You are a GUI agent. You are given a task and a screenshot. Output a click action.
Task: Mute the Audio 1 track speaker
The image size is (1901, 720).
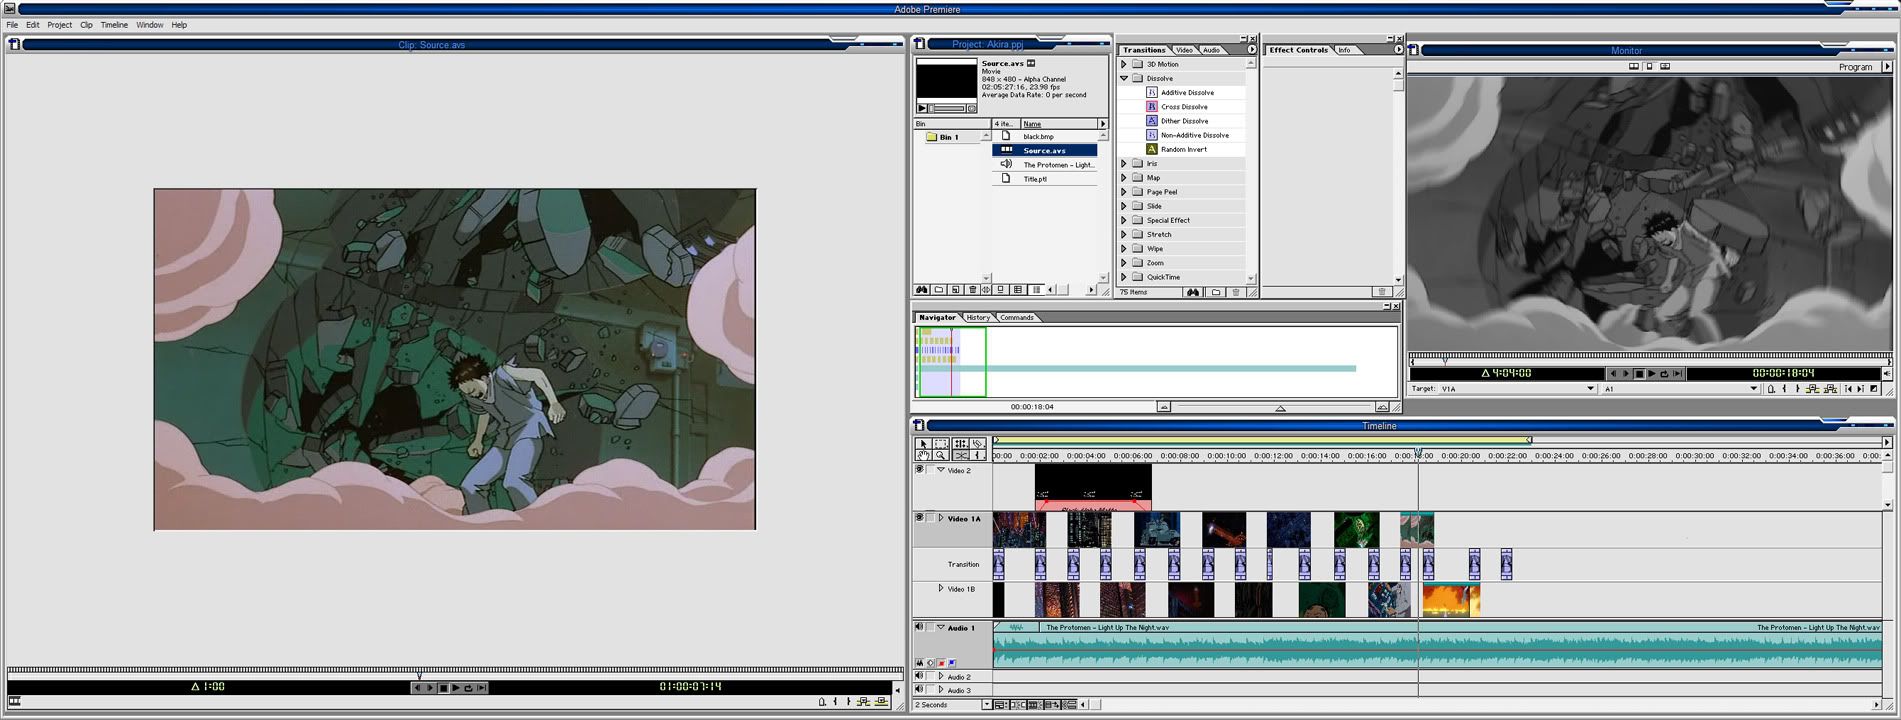pyautogui.click(x=919, y=627)
